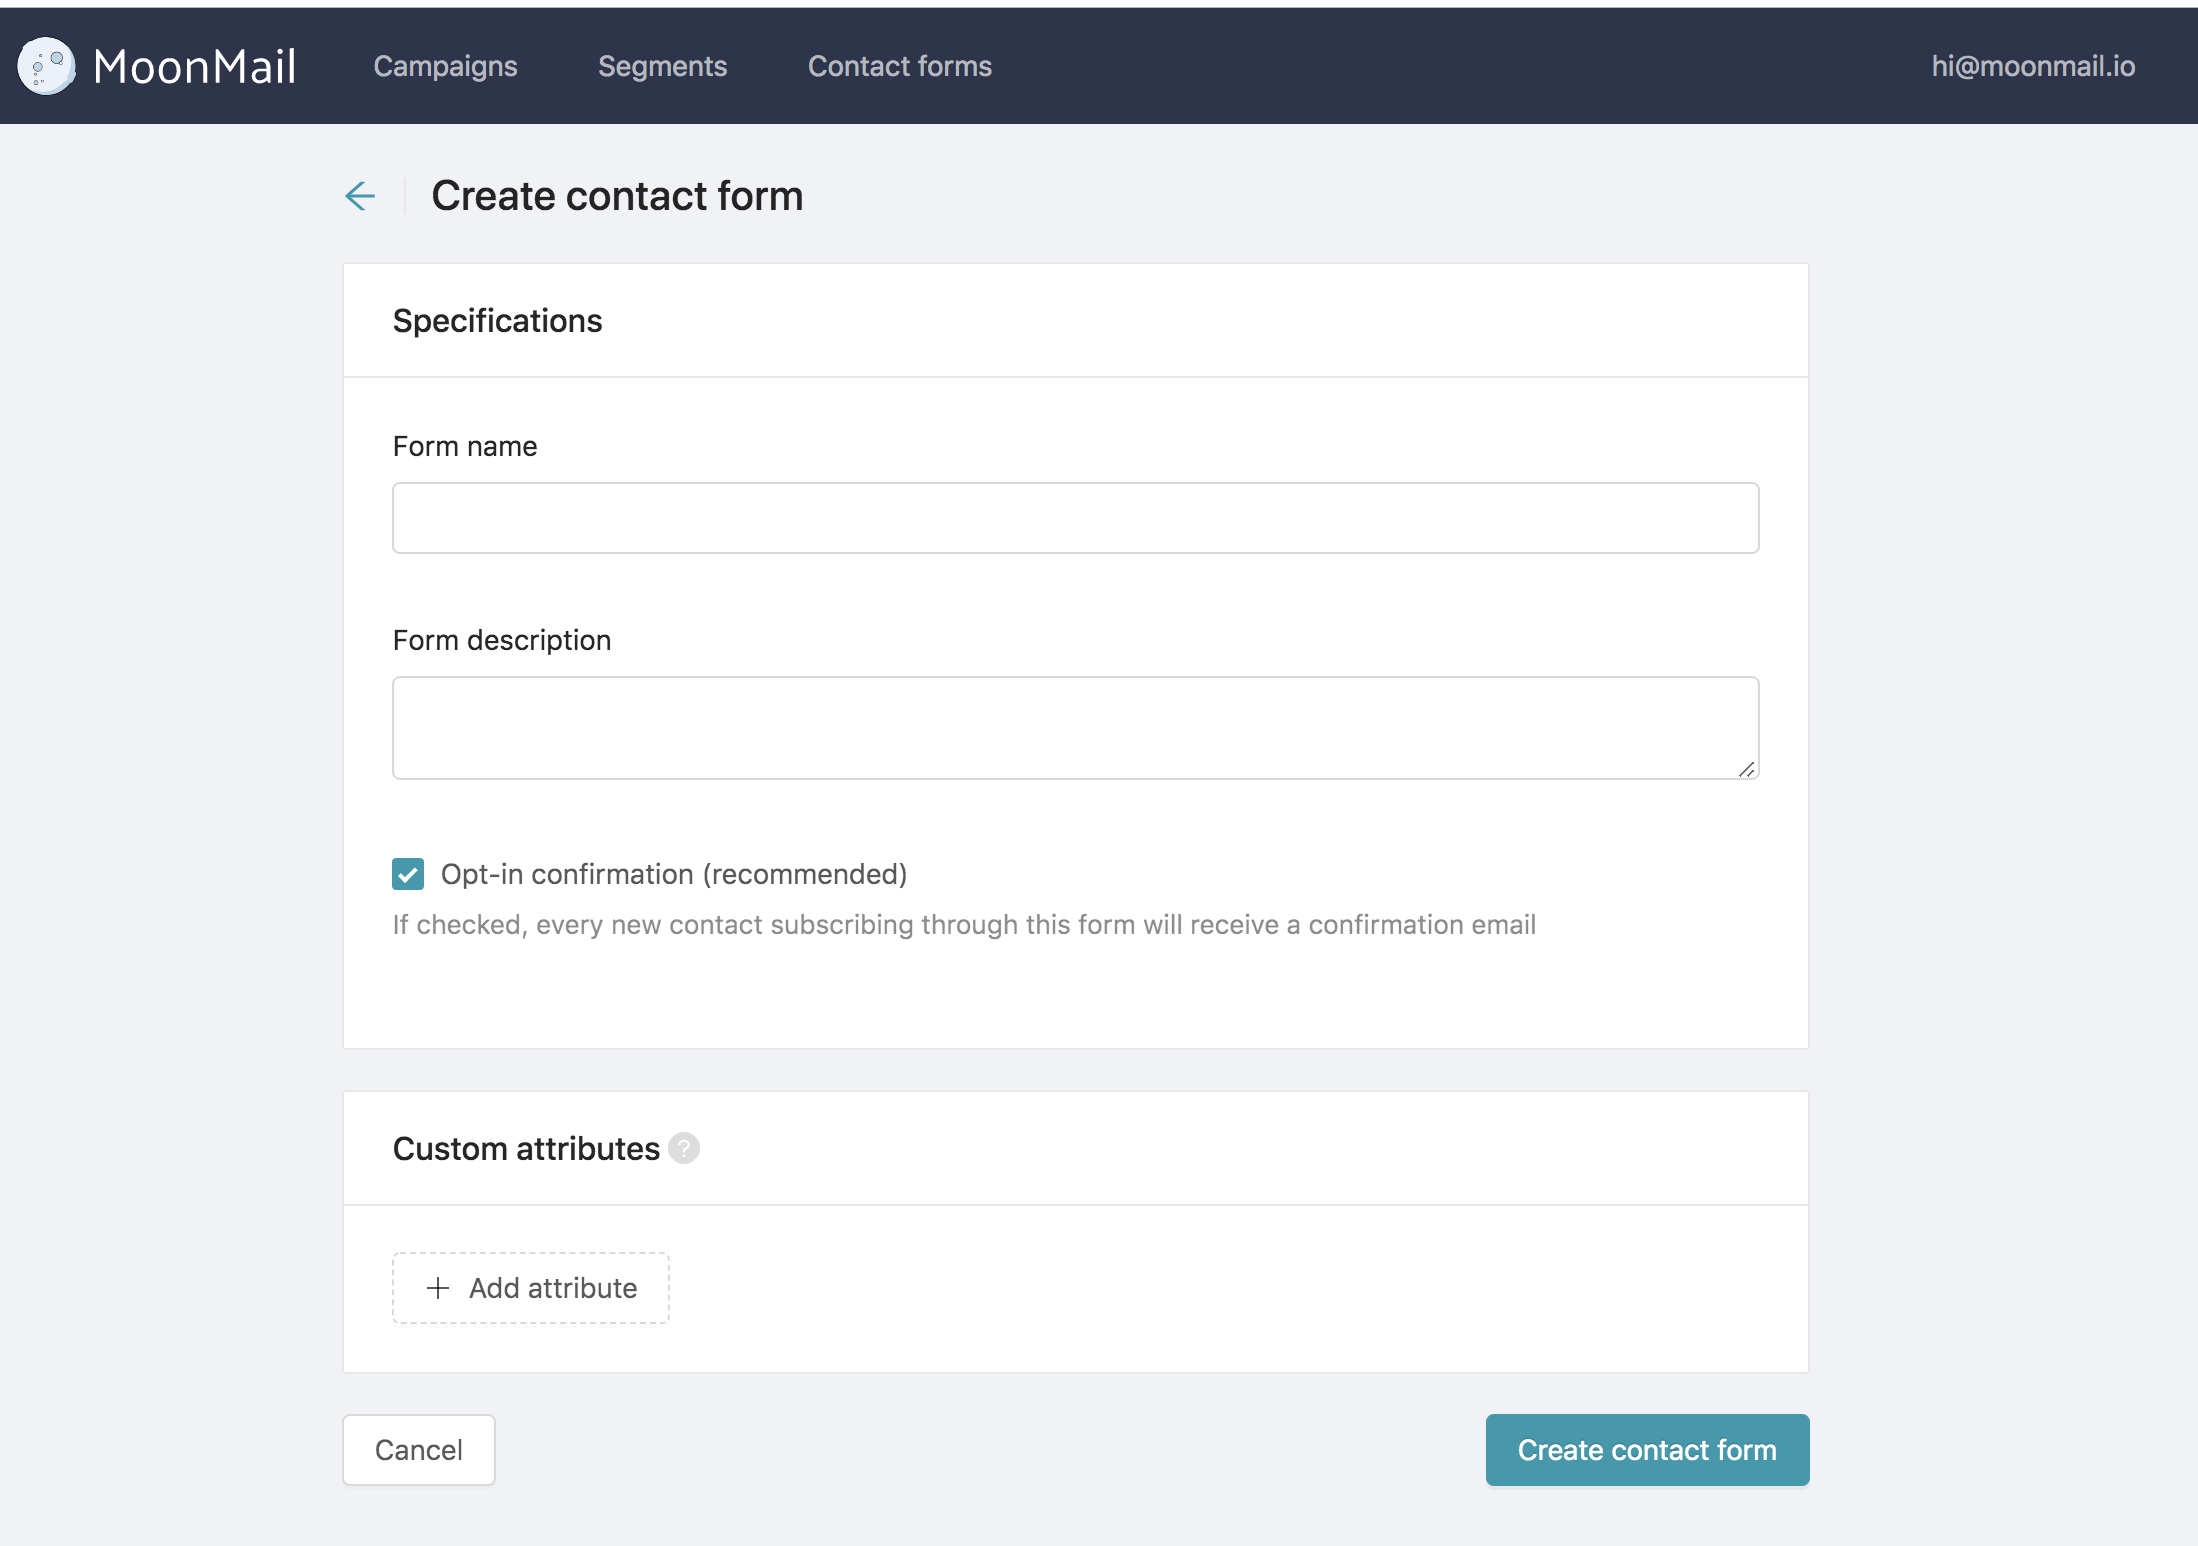Go to Contact forms in navigation
The height and width of the screenshot is (1546, 2198).
point(899,66)
